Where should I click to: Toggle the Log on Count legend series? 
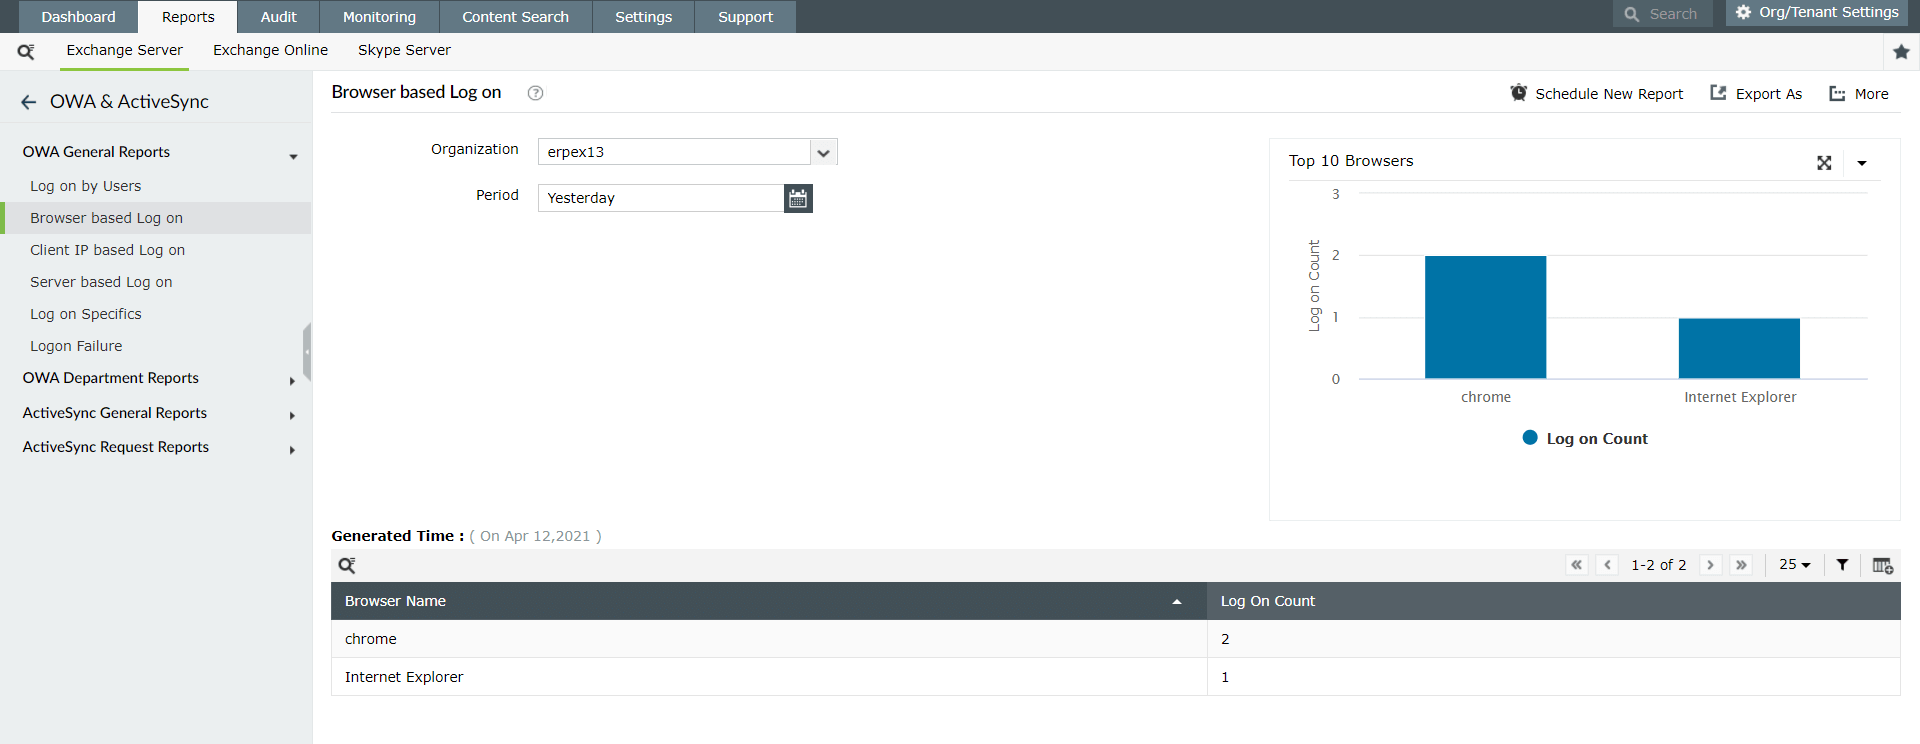[x=1585, y=439]
